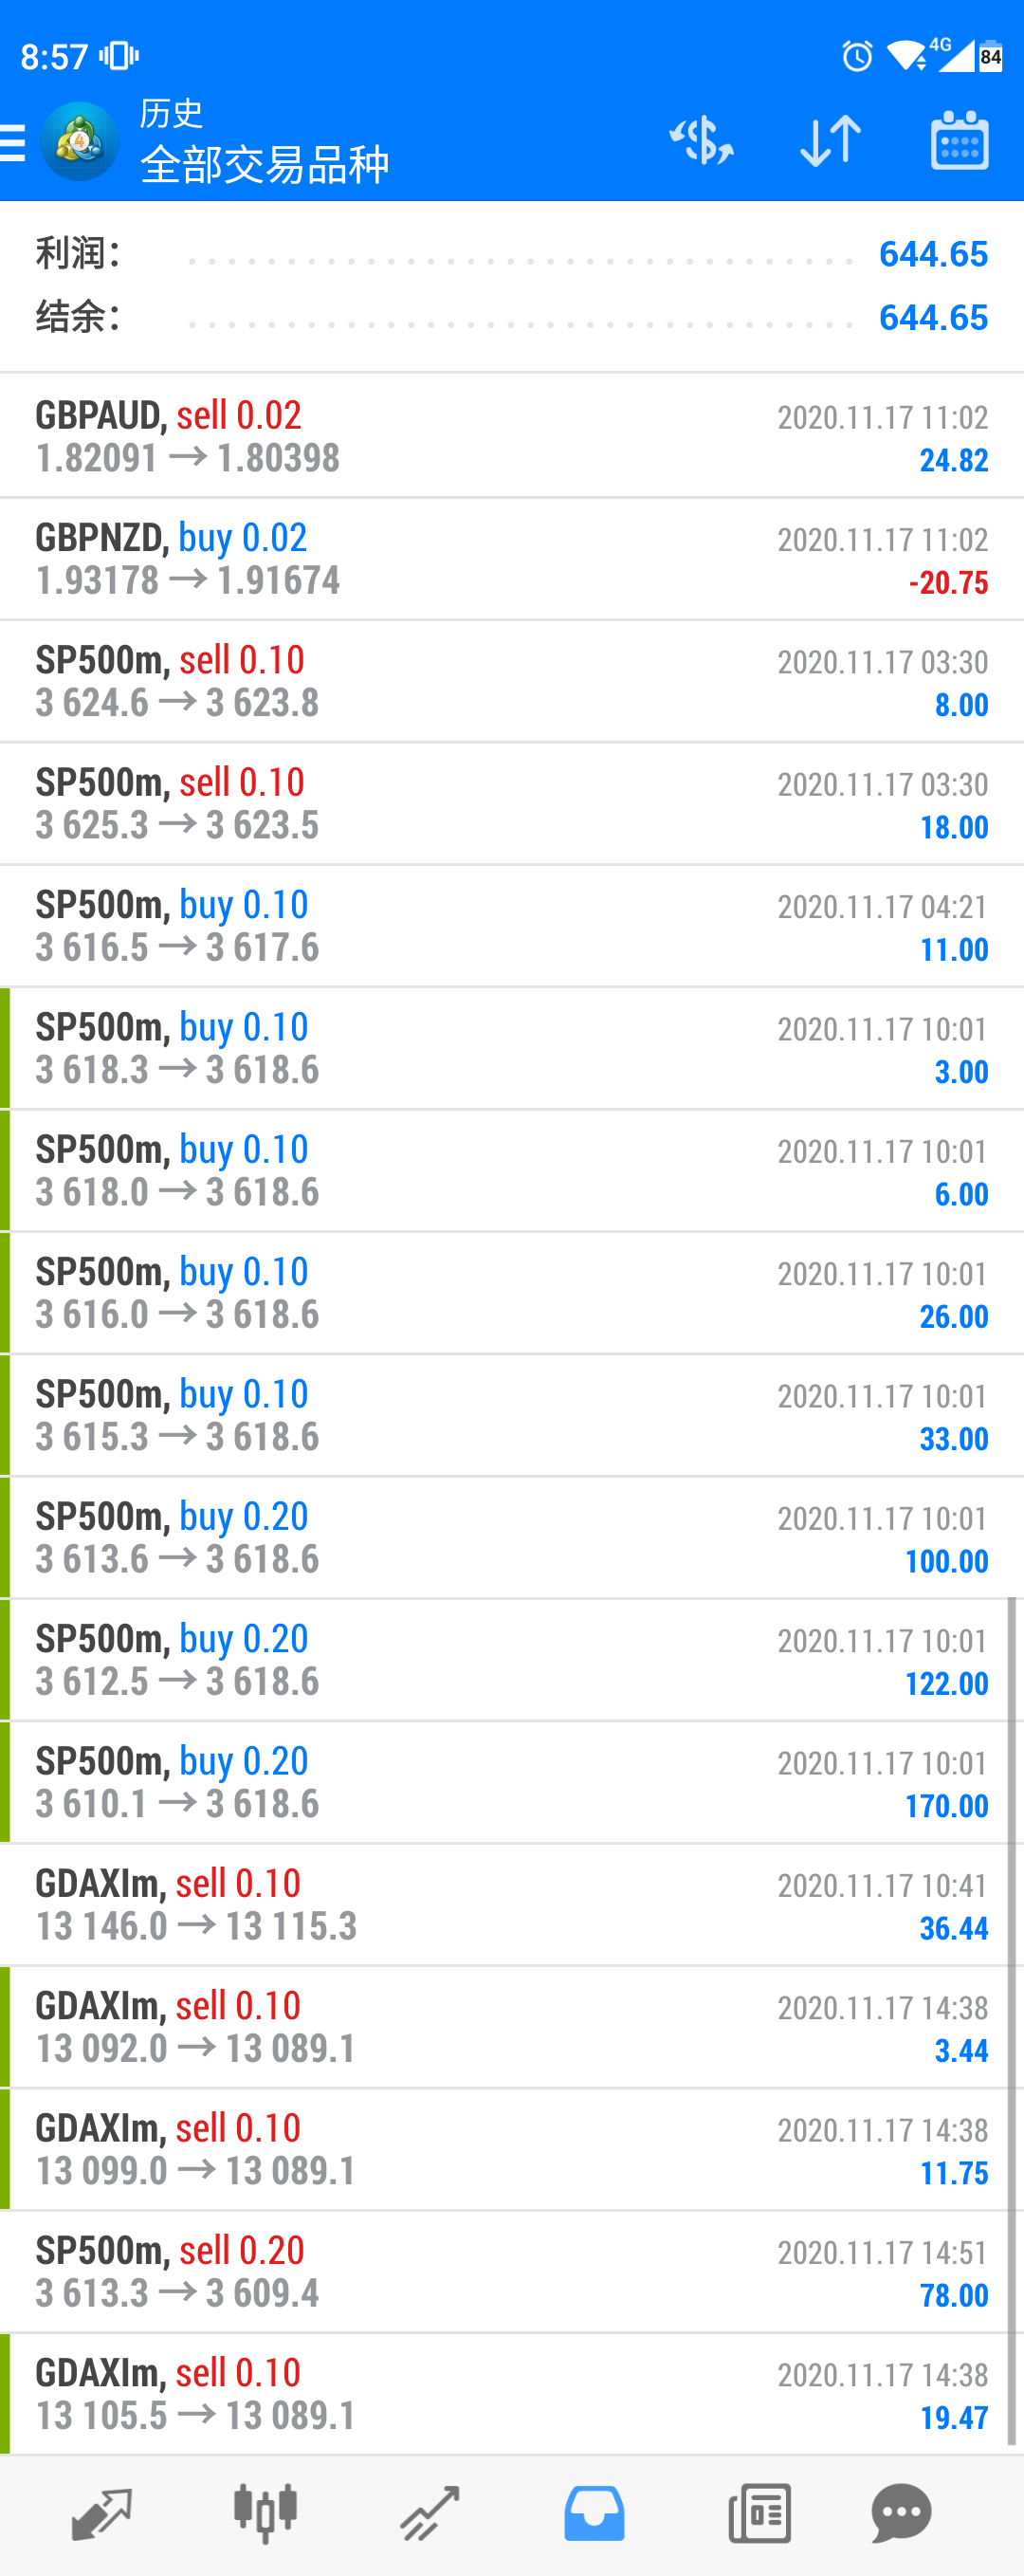Image resolution: width=1024 pixels, height=2576 pixels.
Task: Click the history list scrollbar
Action: [x=1012, y=2020]
